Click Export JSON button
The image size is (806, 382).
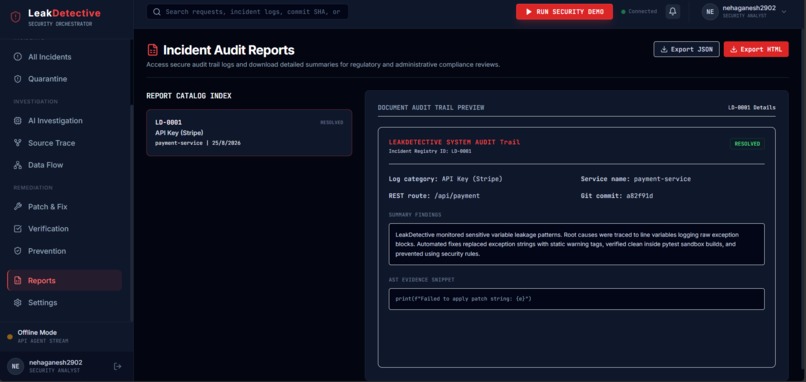[686, 49]
